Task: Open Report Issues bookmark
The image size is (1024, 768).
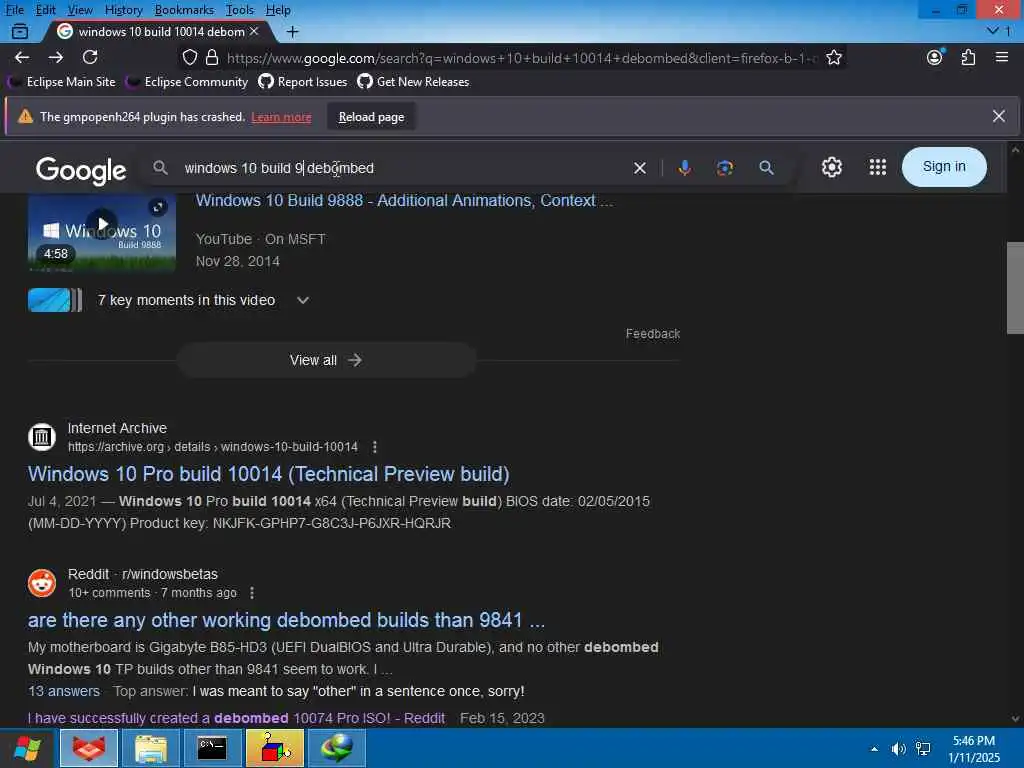Action: pos(303,82)
